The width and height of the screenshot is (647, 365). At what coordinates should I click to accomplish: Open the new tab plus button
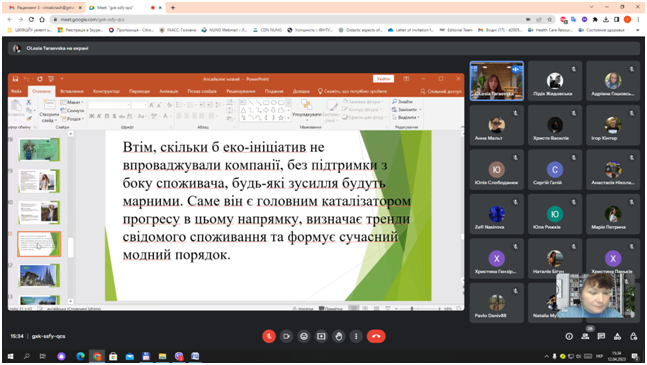click(173, 7)
